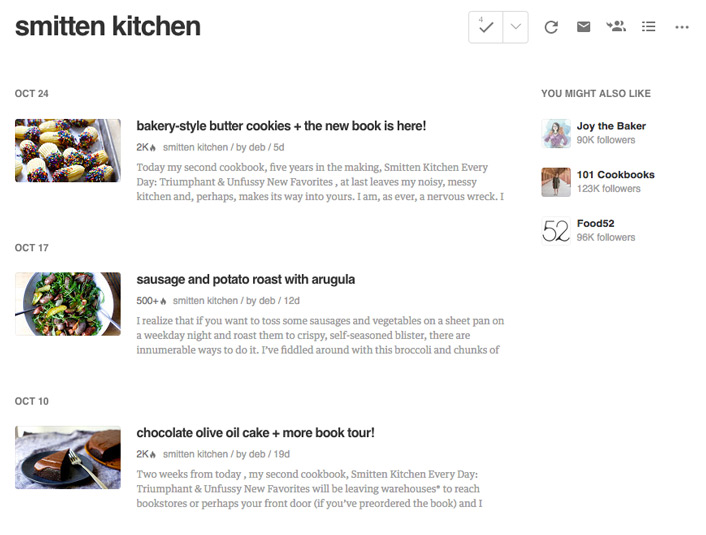Click the sausage potato salad thumbnail
This screenshot has height=535, width=706.
68,303
